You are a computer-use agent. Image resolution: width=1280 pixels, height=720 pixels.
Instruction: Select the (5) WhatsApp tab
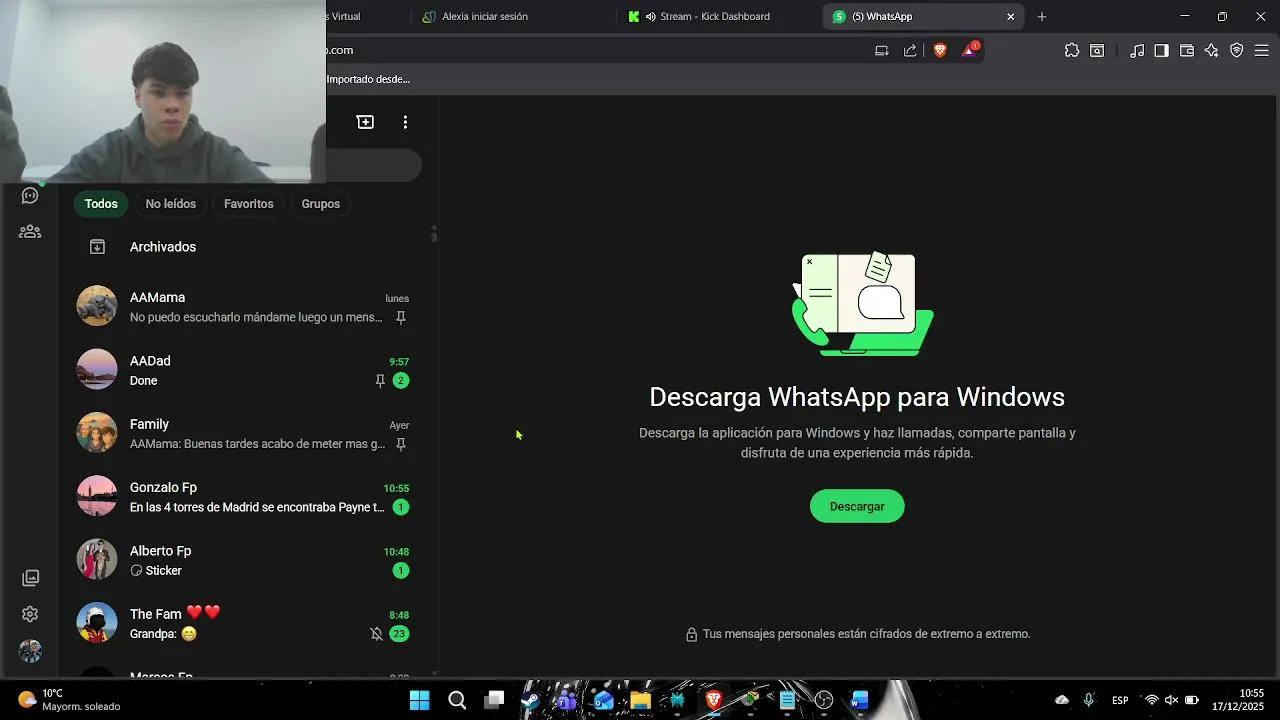tap(922, 16)
